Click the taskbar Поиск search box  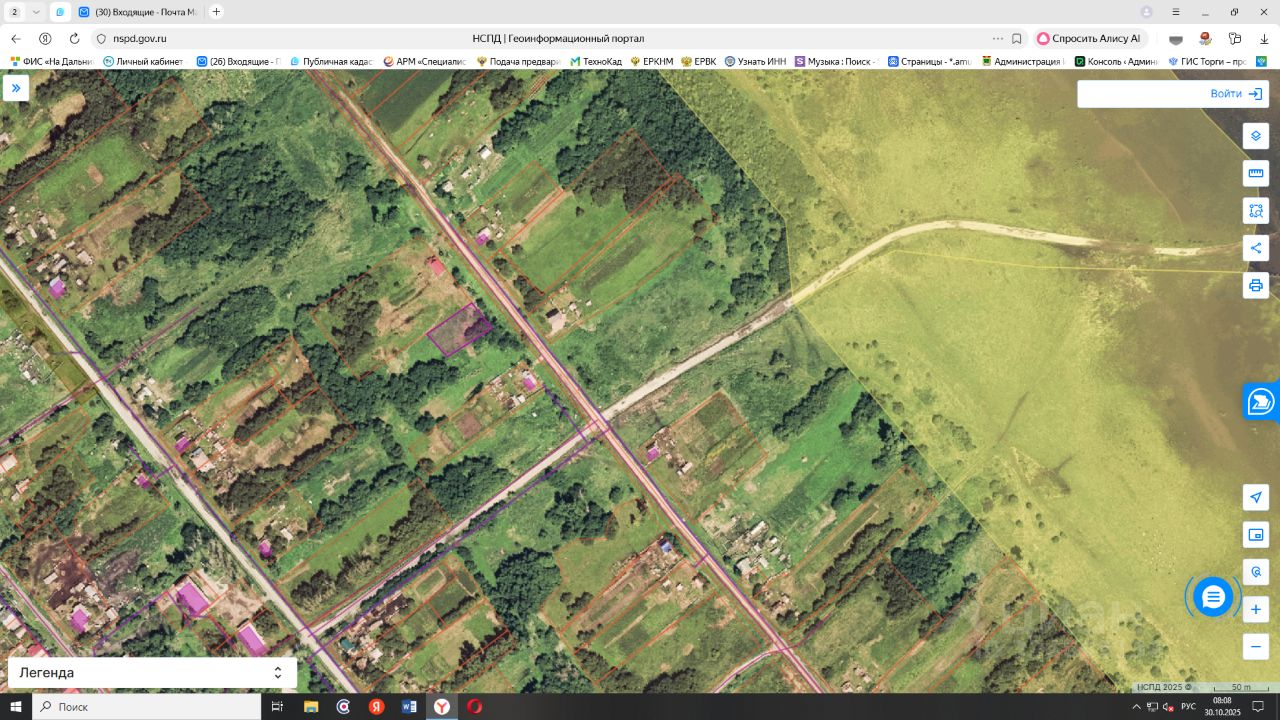(147, 706)
